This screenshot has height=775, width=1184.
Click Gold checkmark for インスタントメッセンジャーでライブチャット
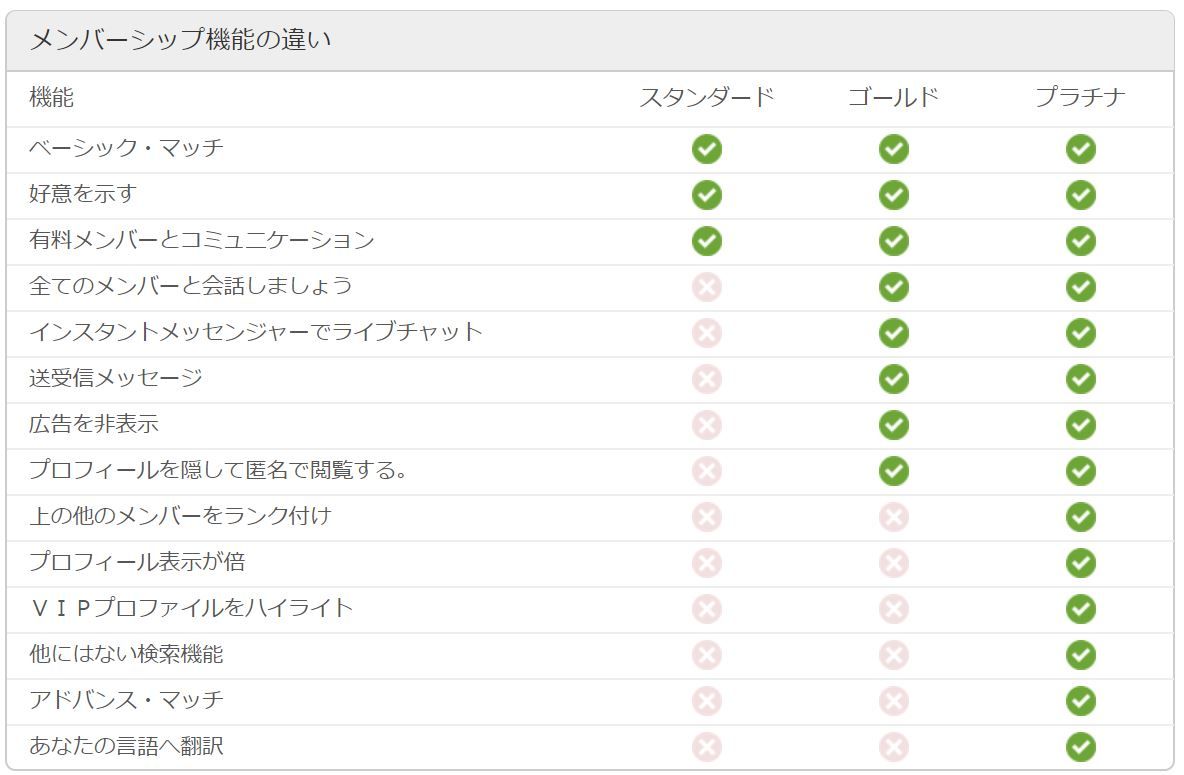click(893, 333)
